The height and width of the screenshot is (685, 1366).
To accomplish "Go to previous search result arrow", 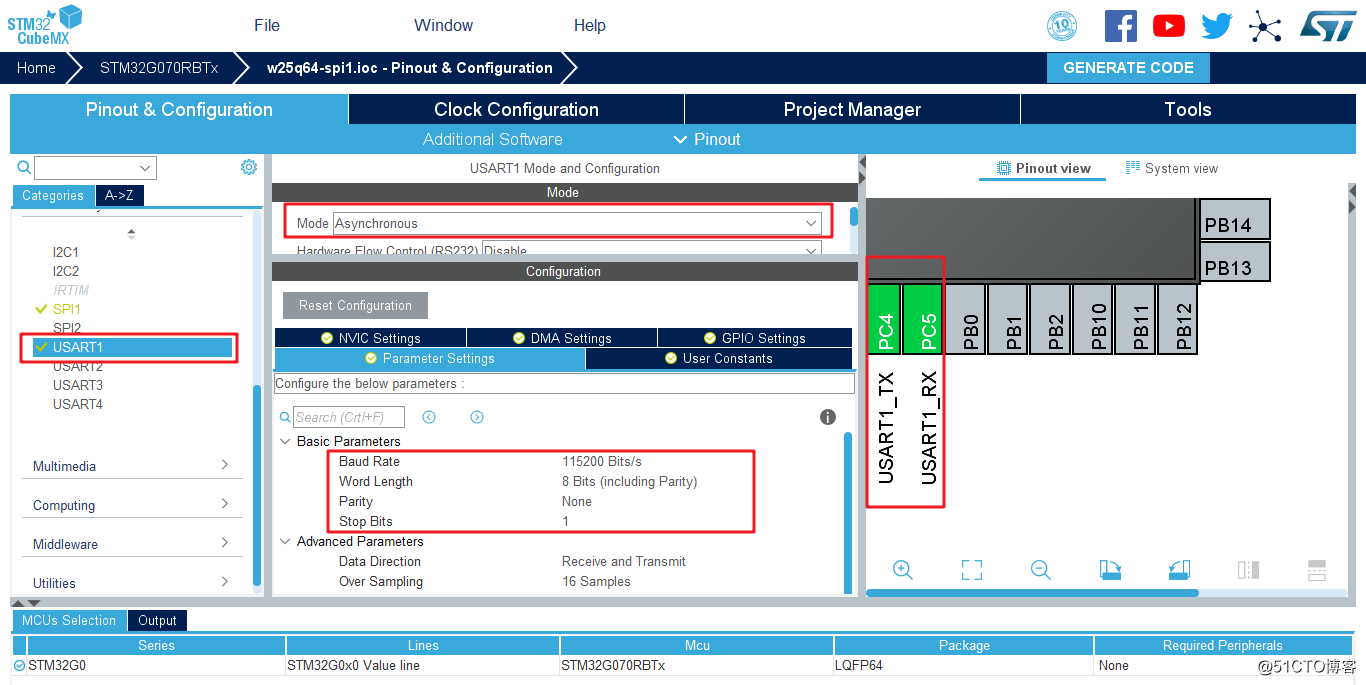I will pyautogui.click(x=429, y=417).
